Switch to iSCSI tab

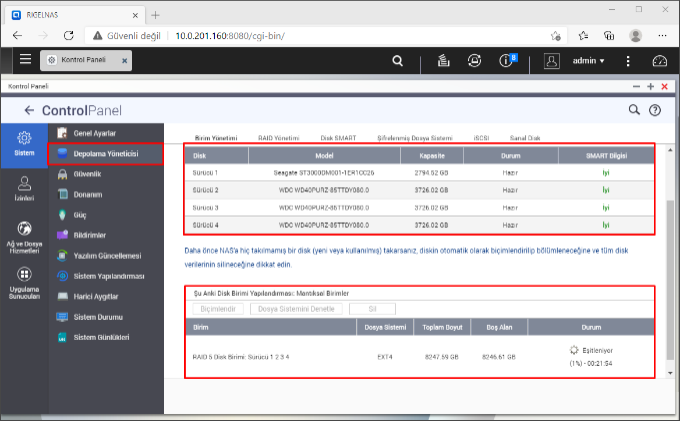click(481, 138)
